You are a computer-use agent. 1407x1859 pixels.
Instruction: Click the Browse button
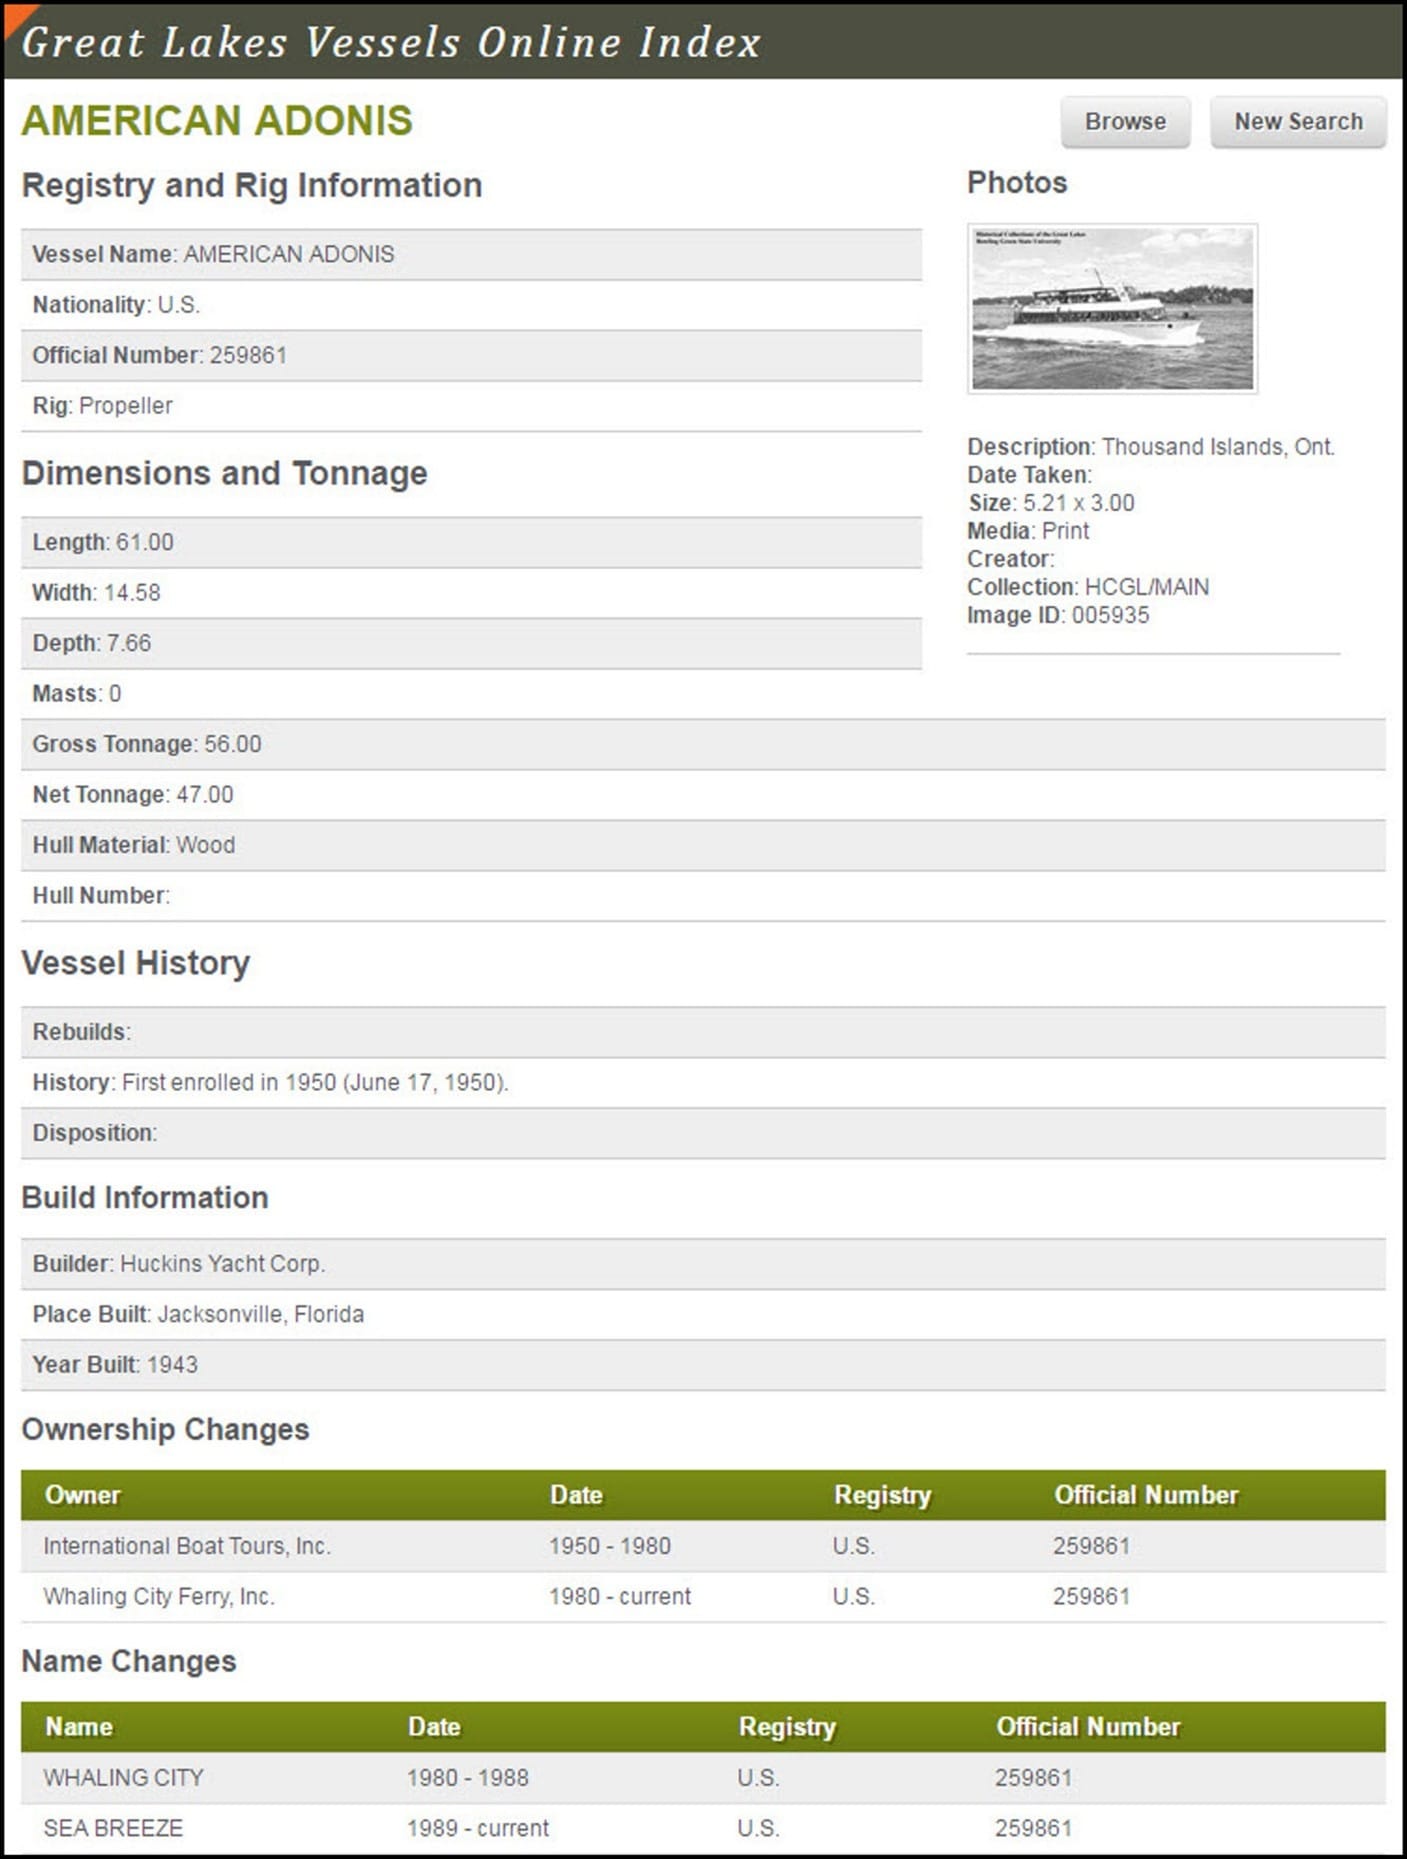tap(1125, 122)
